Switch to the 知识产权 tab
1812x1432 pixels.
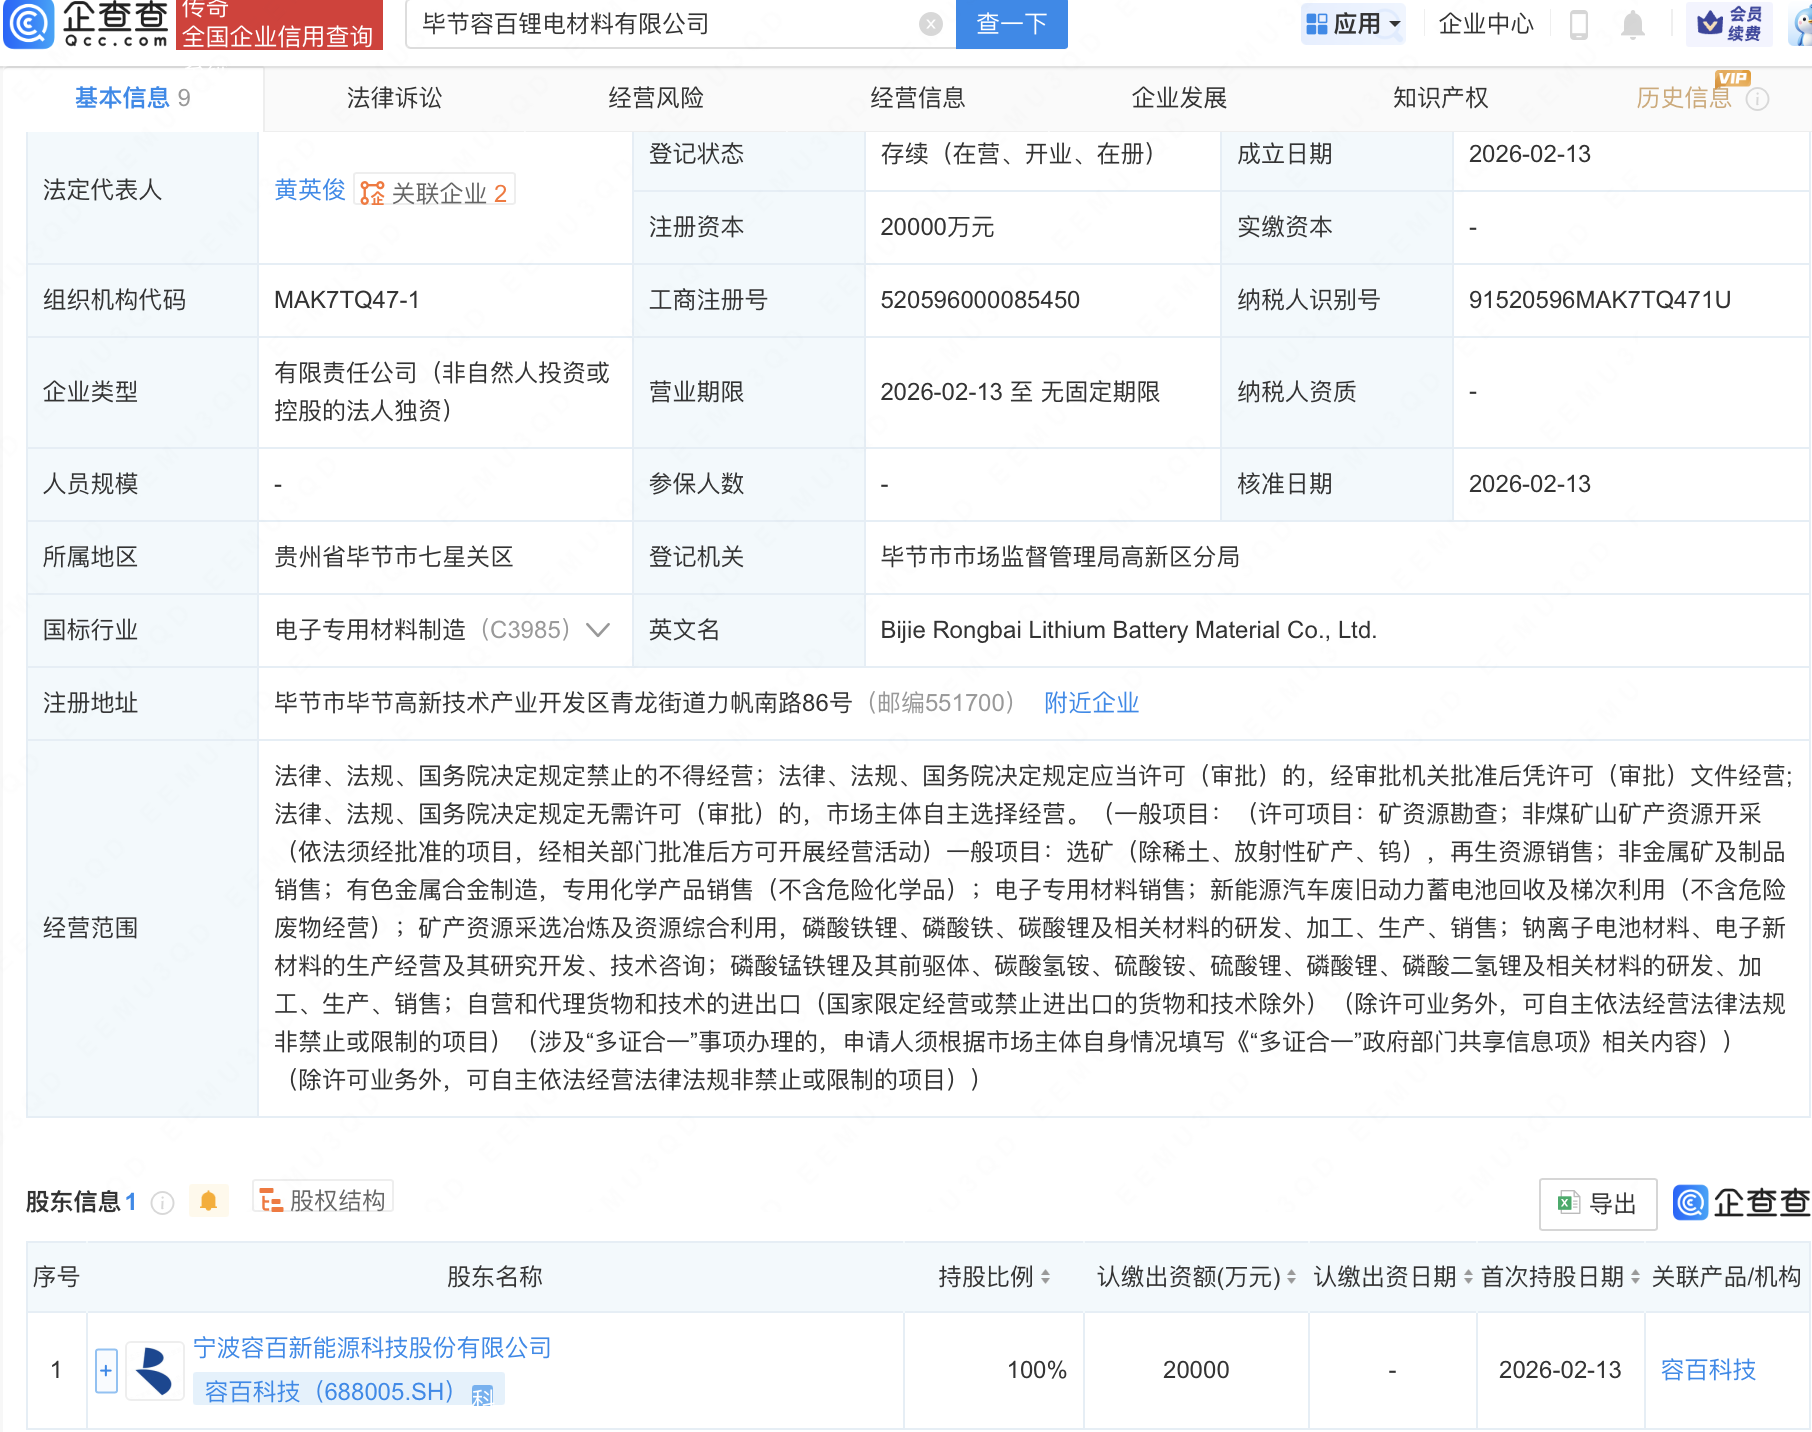(1440, 98)
